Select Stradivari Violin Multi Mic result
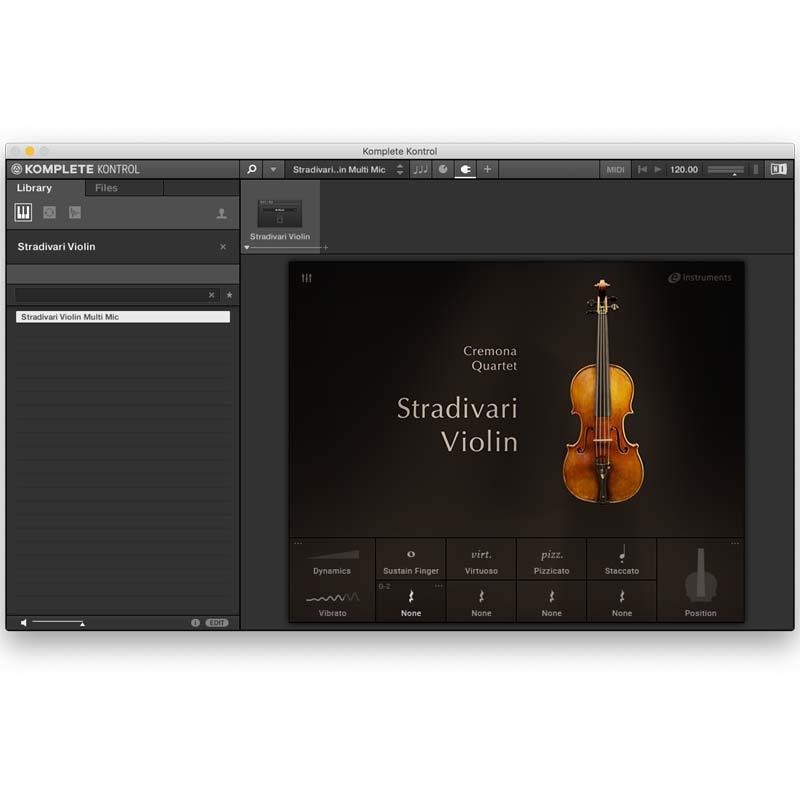The width and height of the screenshot is (800, 800). 123,317
